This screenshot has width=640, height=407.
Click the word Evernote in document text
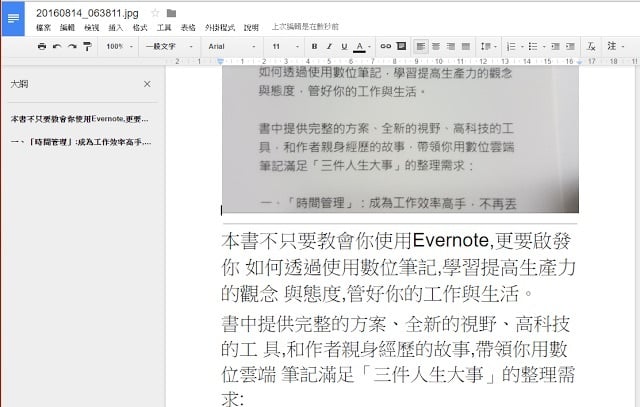[x=451, y=240]
